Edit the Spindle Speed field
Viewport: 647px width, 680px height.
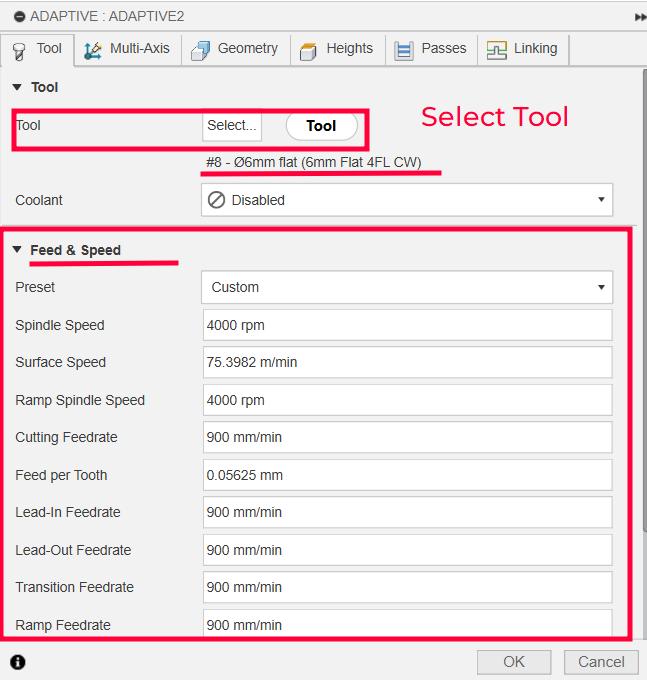click(x=407, y=325)
